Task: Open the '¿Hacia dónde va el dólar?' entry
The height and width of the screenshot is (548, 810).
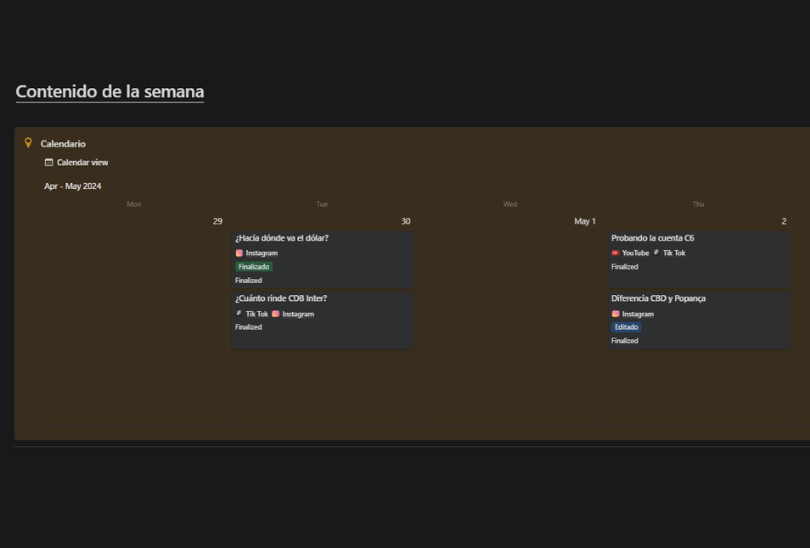Action: click(282, 238)
